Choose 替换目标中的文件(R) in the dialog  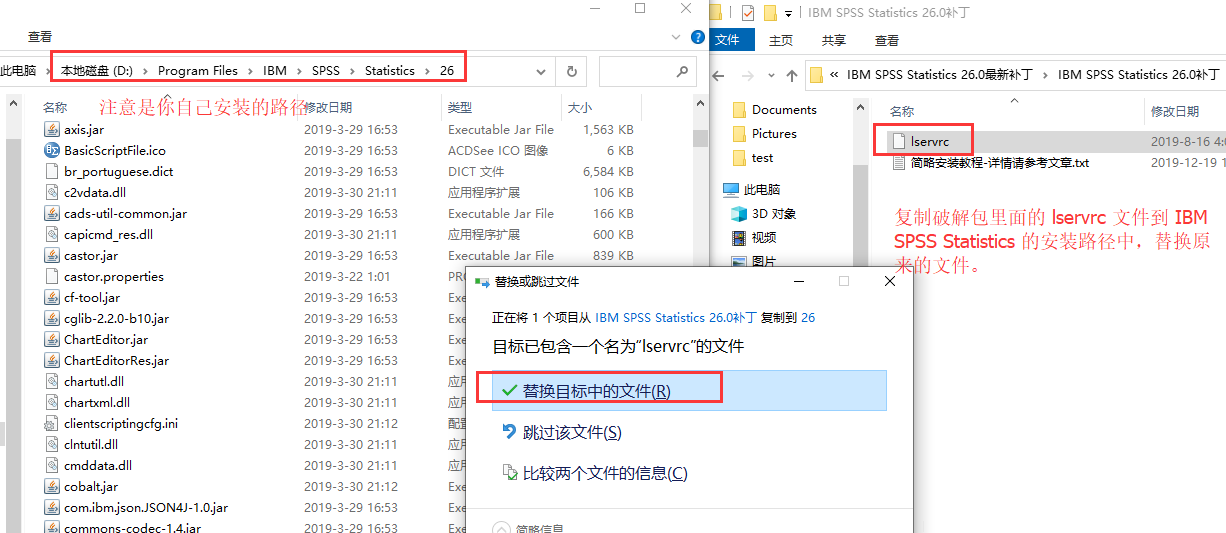coord(597,391)
